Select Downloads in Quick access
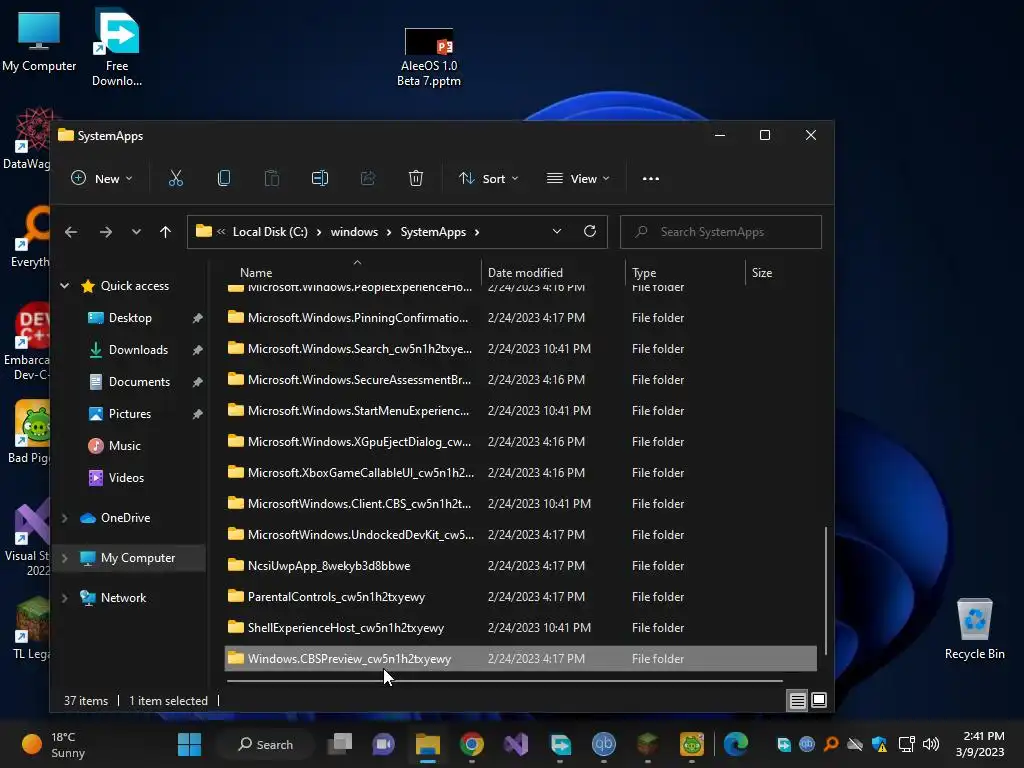The height and width of the screenshot is (768, 1024). click(x=138, y=350)
